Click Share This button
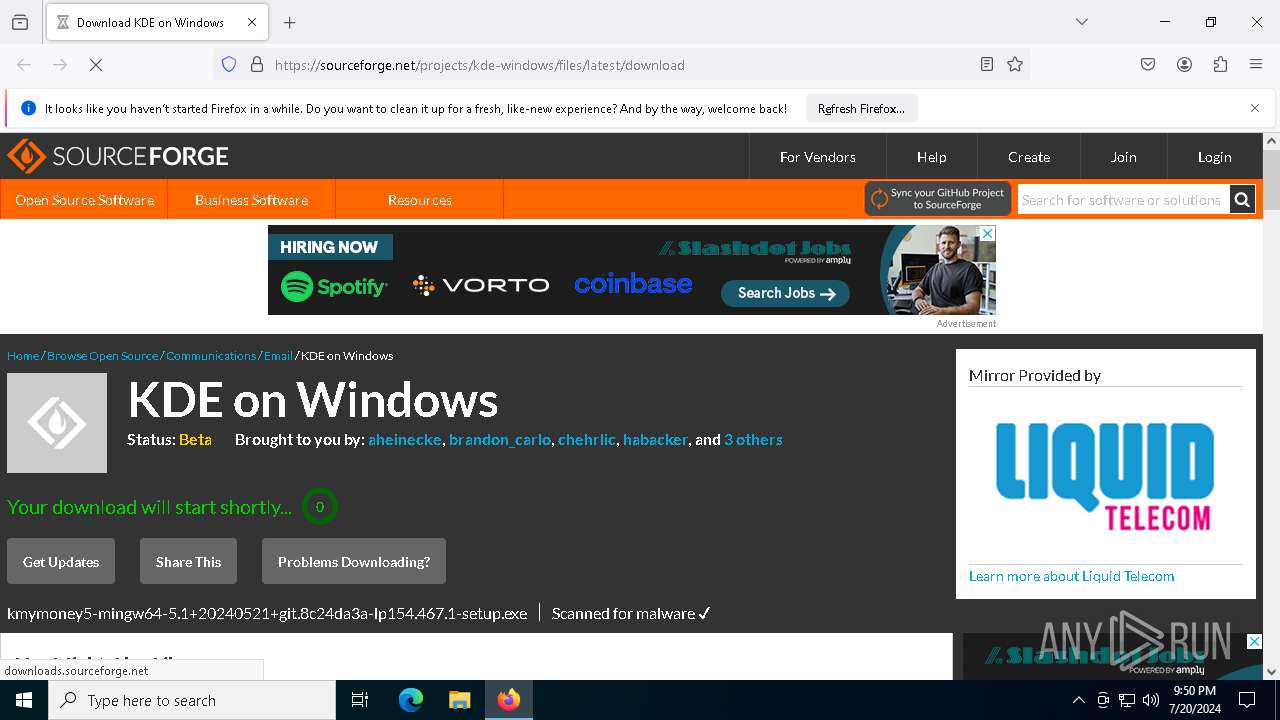The height and width of the screenshot is (720, 1280). click(x=188, y=561)
